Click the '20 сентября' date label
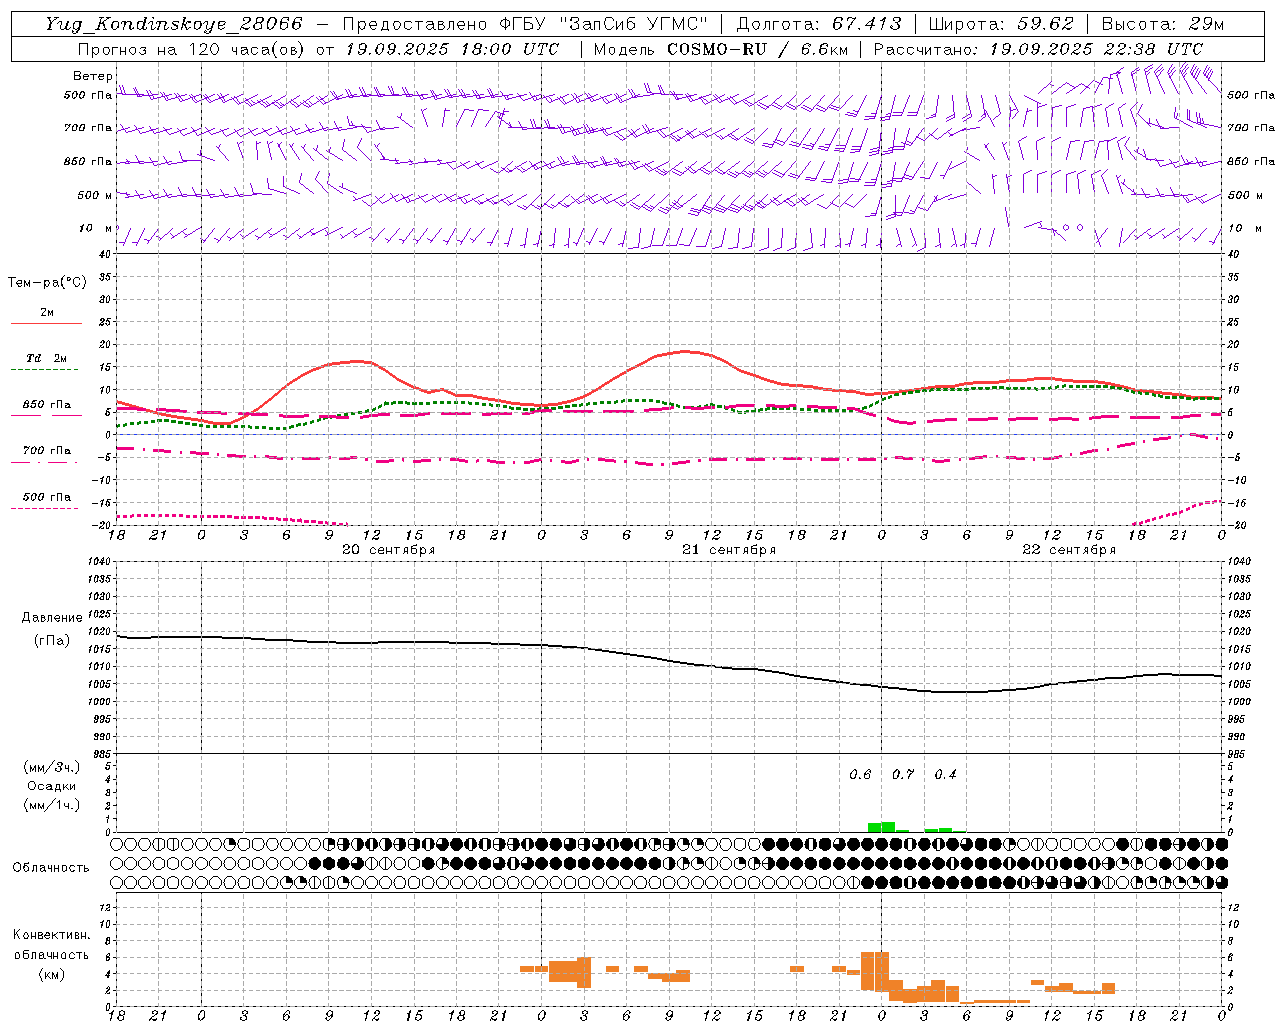The image size is (1280, 1024). (x=389, y=550)
